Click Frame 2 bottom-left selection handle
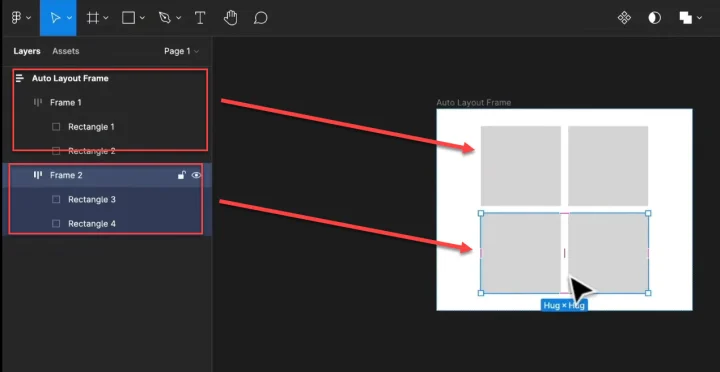 [x=481, y=293]
